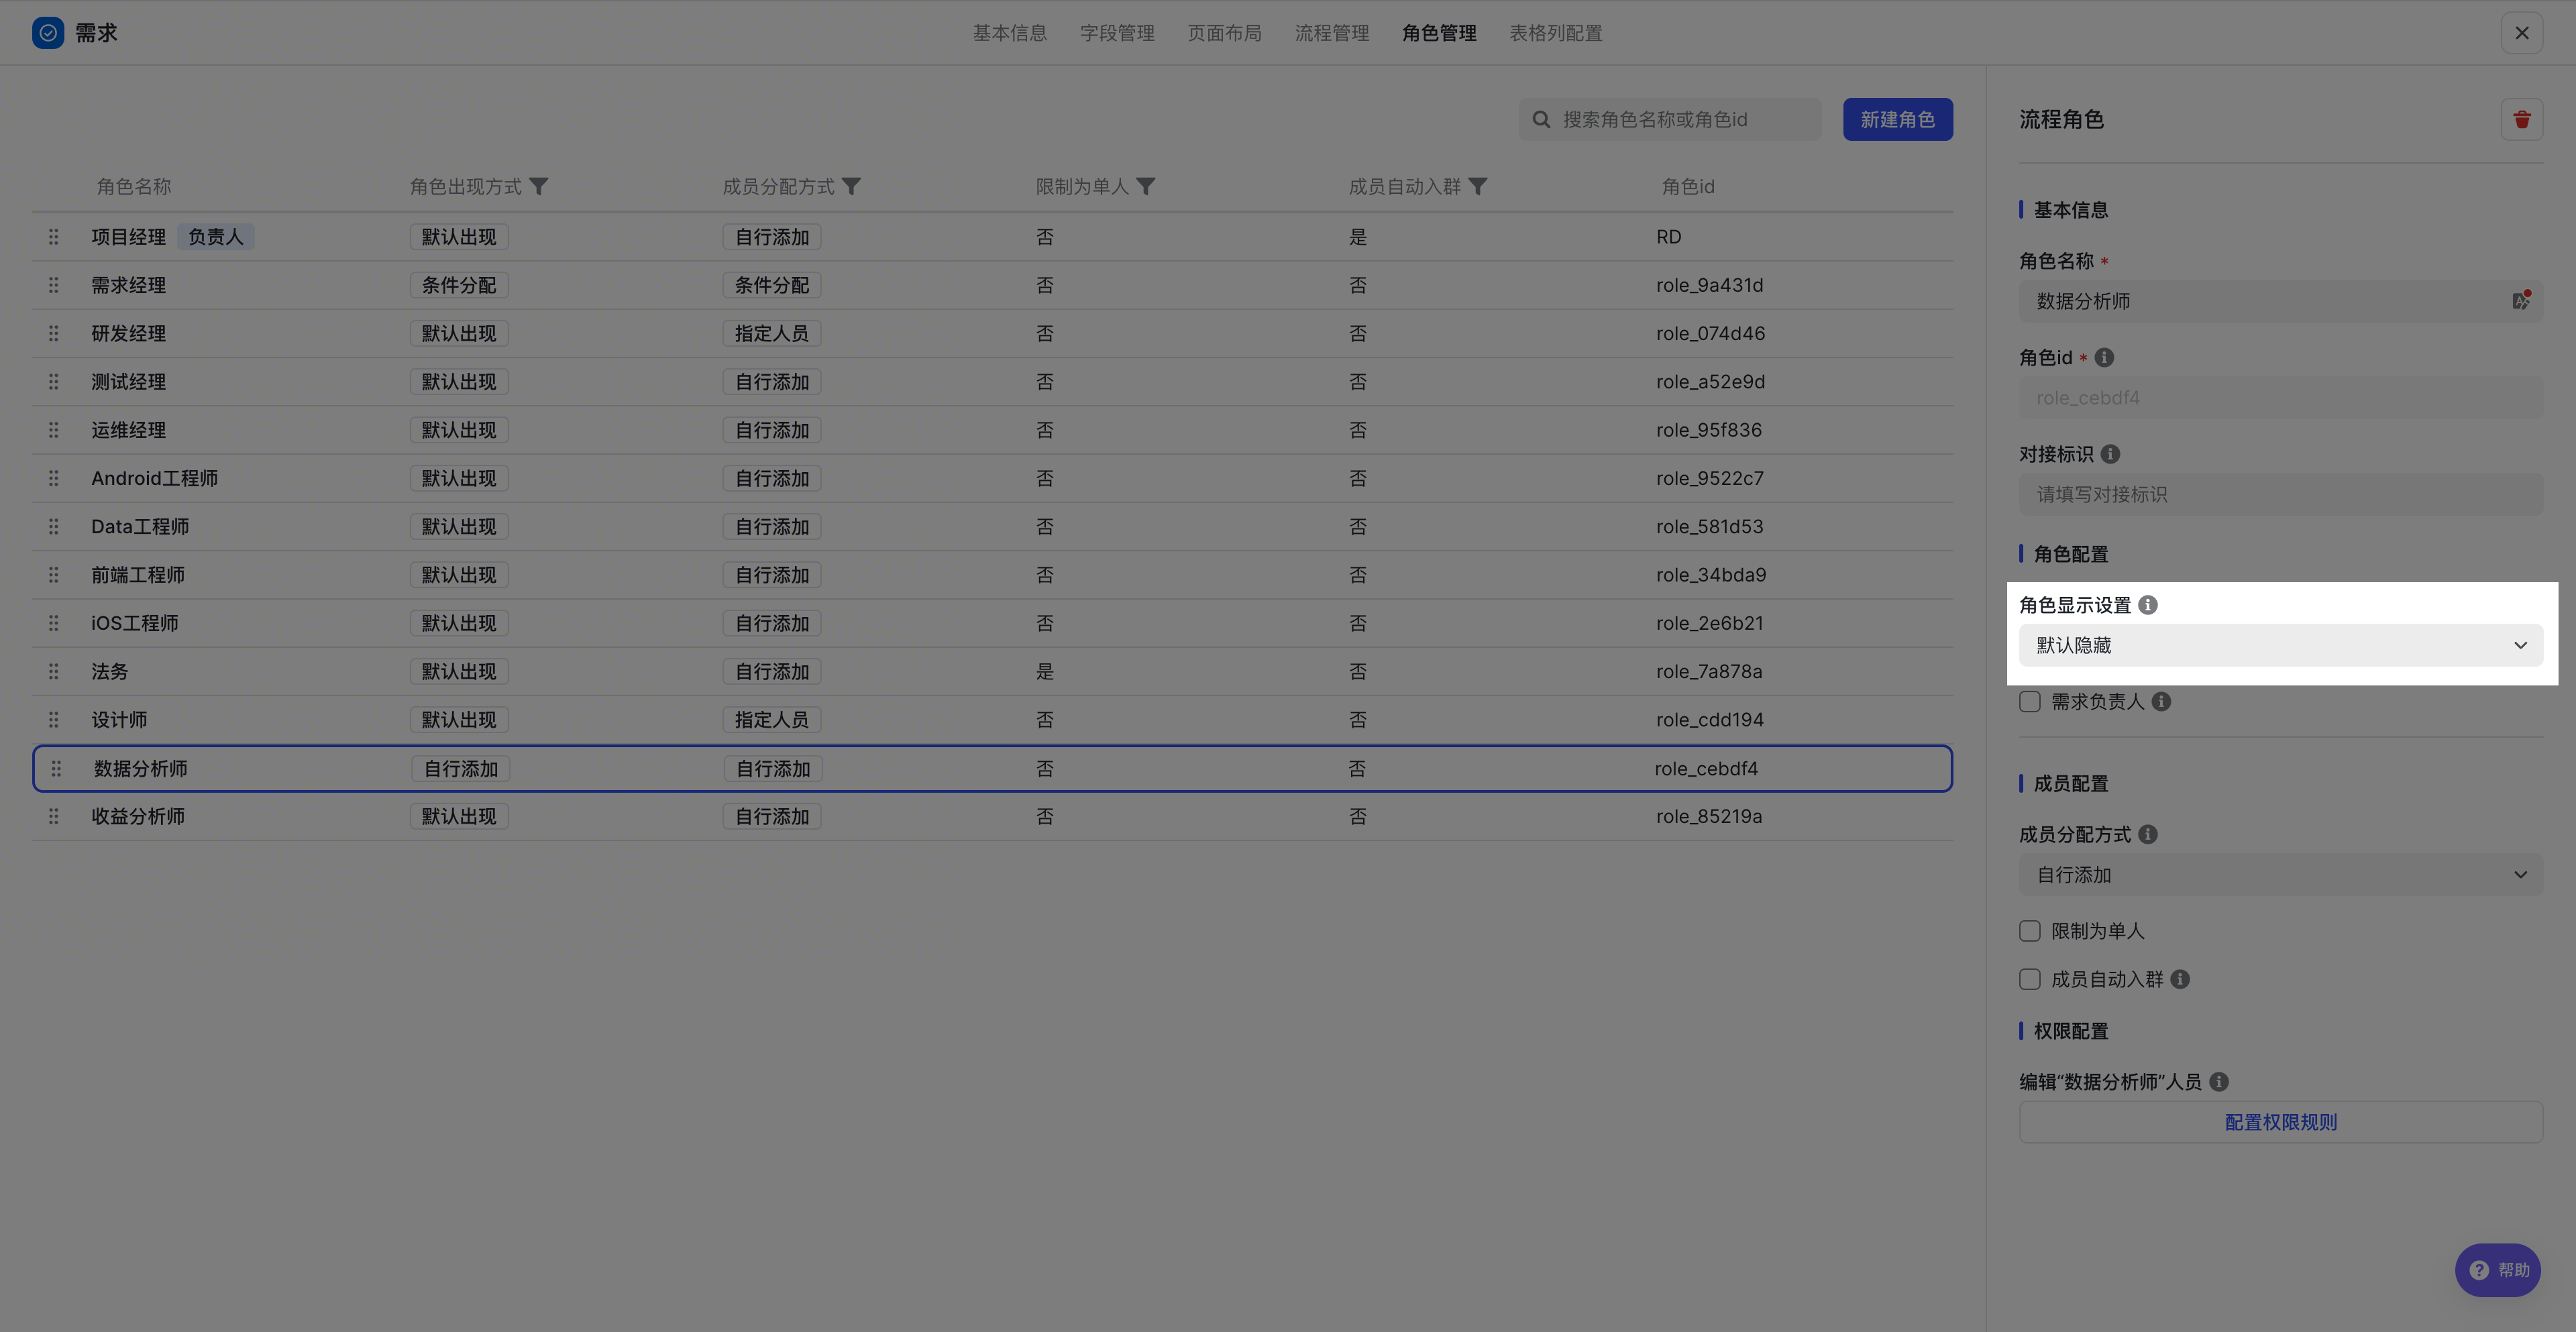Enable 成员自动入群 checkbox
Viewport: 2576px width, 1332px height.
(2030, 980)
